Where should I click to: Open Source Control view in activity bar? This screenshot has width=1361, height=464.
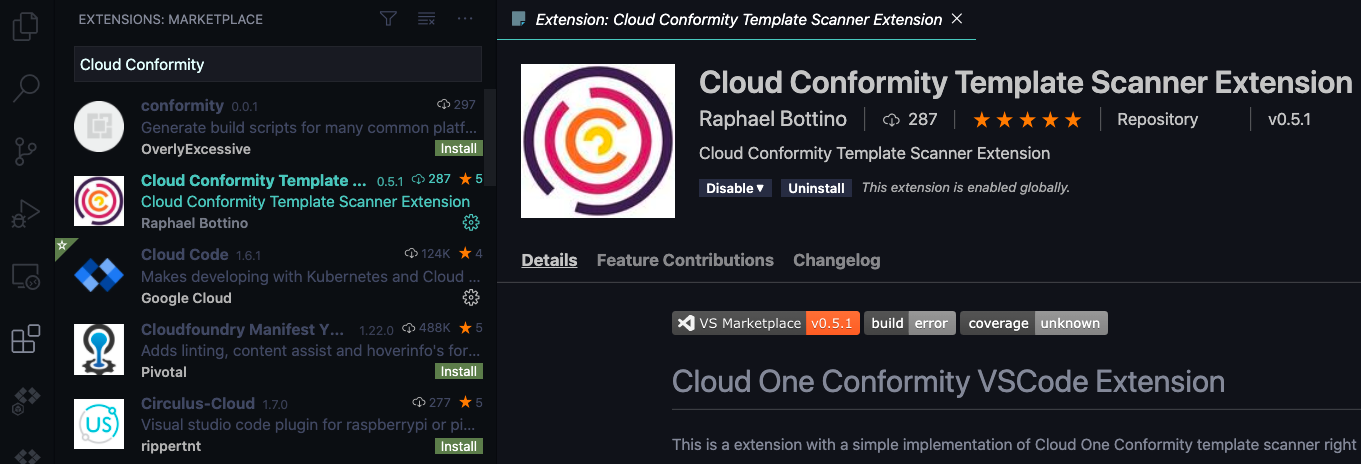pyautogui.click(x=26, y=151)
